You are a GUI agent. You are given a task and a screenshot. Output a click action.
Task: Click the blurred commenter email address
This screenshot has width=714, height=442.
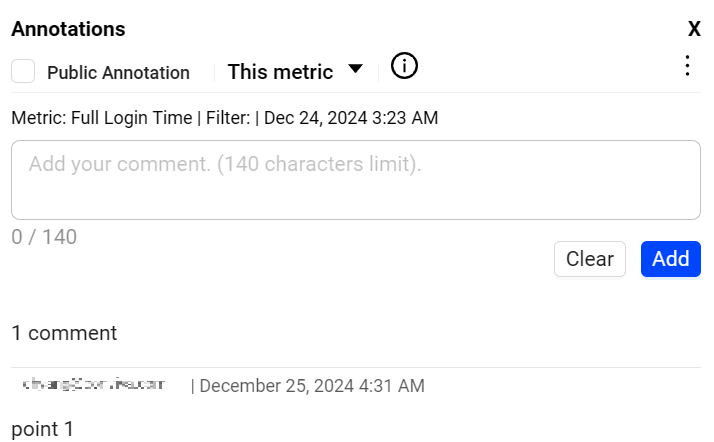93,384
